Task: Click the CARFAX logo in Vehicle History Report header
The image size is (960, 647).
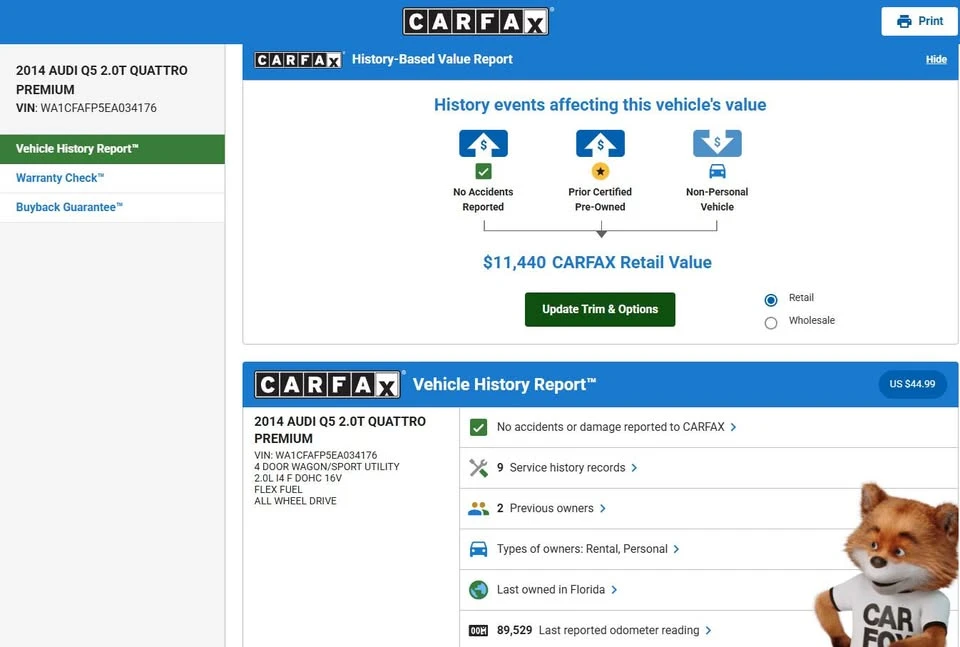Action: click(328, 384)
